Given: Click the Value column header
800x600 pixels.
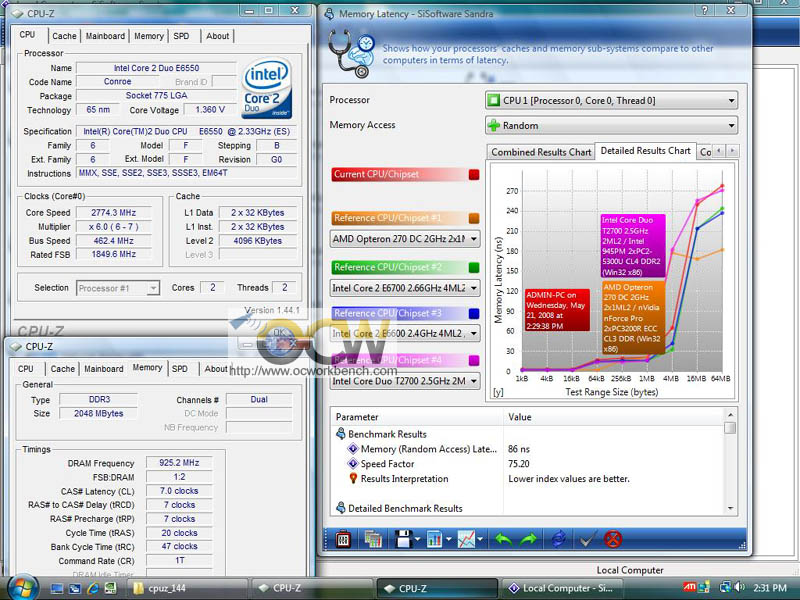Looking at the screenshot, I should [614, 417].
